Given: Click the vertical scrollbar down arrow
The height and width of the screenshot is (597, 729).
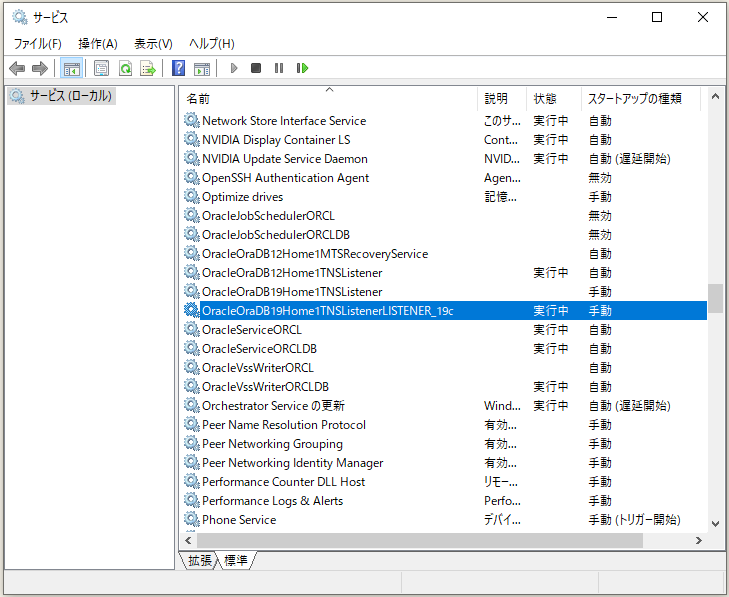Looking at the screenshot, I should (x=715, y=524).
